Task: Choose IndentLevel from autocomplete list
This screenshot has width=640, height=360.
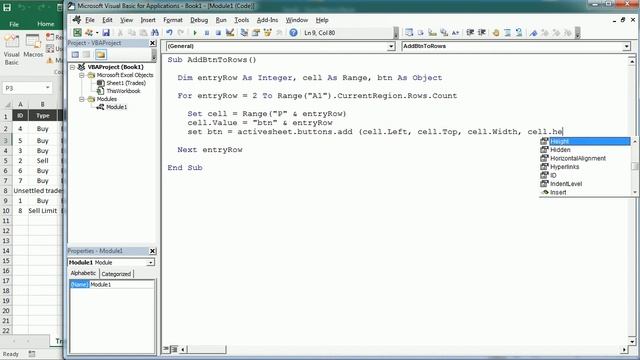Action: pyautogui.click(x=585, y=184)
